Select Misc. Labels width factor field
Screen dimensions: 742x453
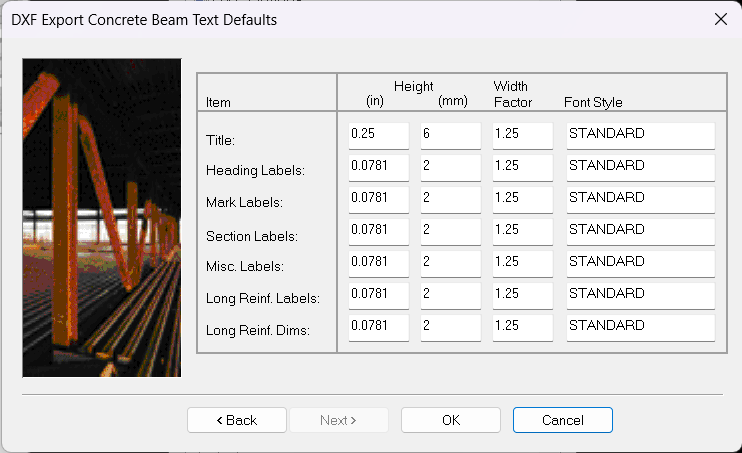click(522, 262)
